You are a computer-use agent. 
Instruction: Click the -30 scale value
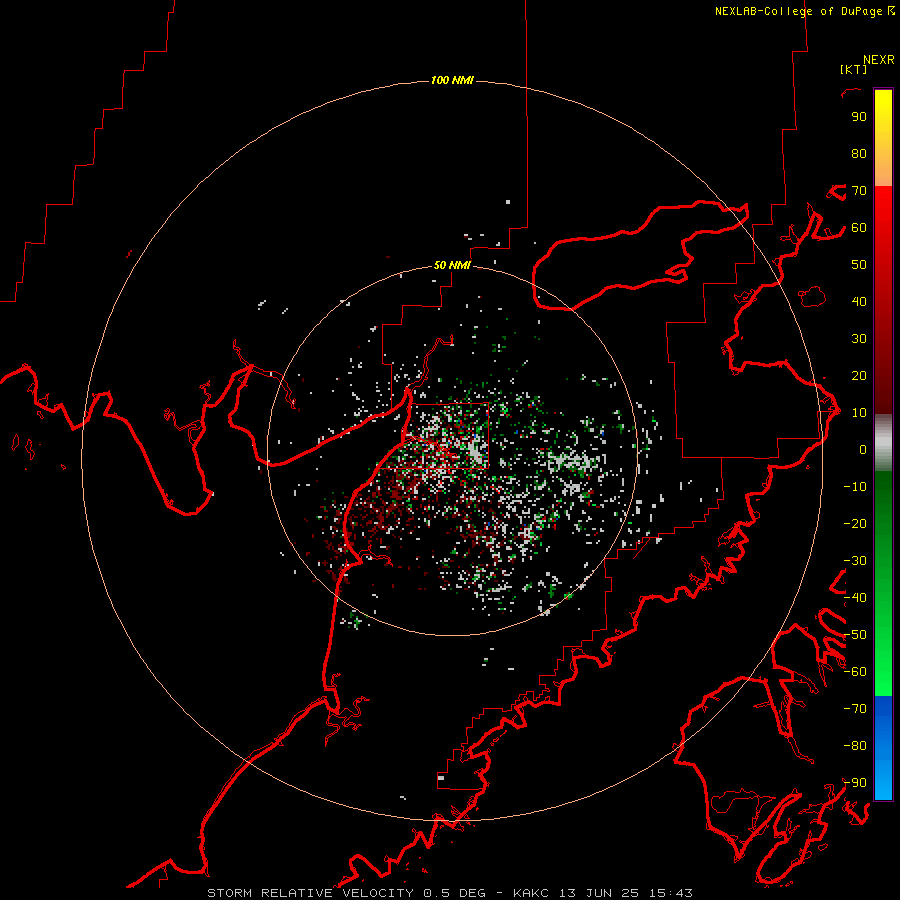855,561
